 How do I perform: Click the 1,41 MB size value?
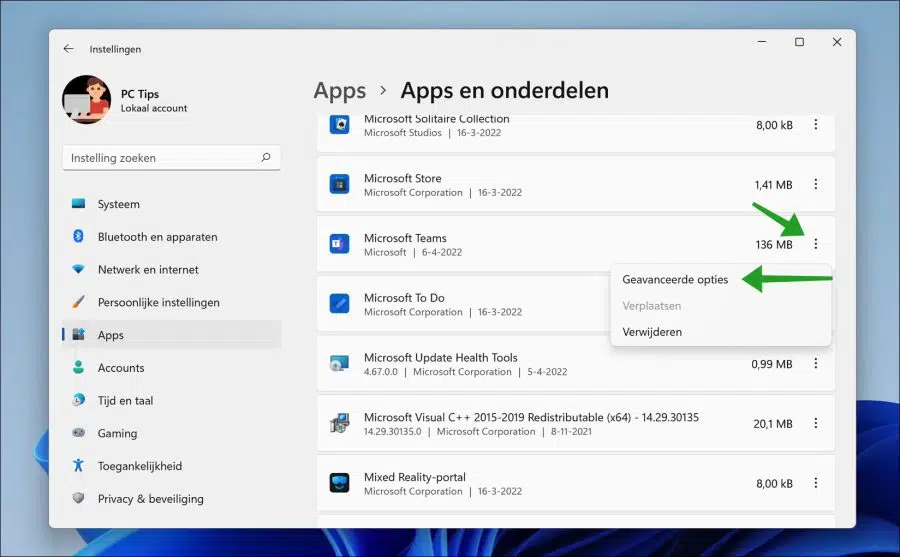click(773, 185)
